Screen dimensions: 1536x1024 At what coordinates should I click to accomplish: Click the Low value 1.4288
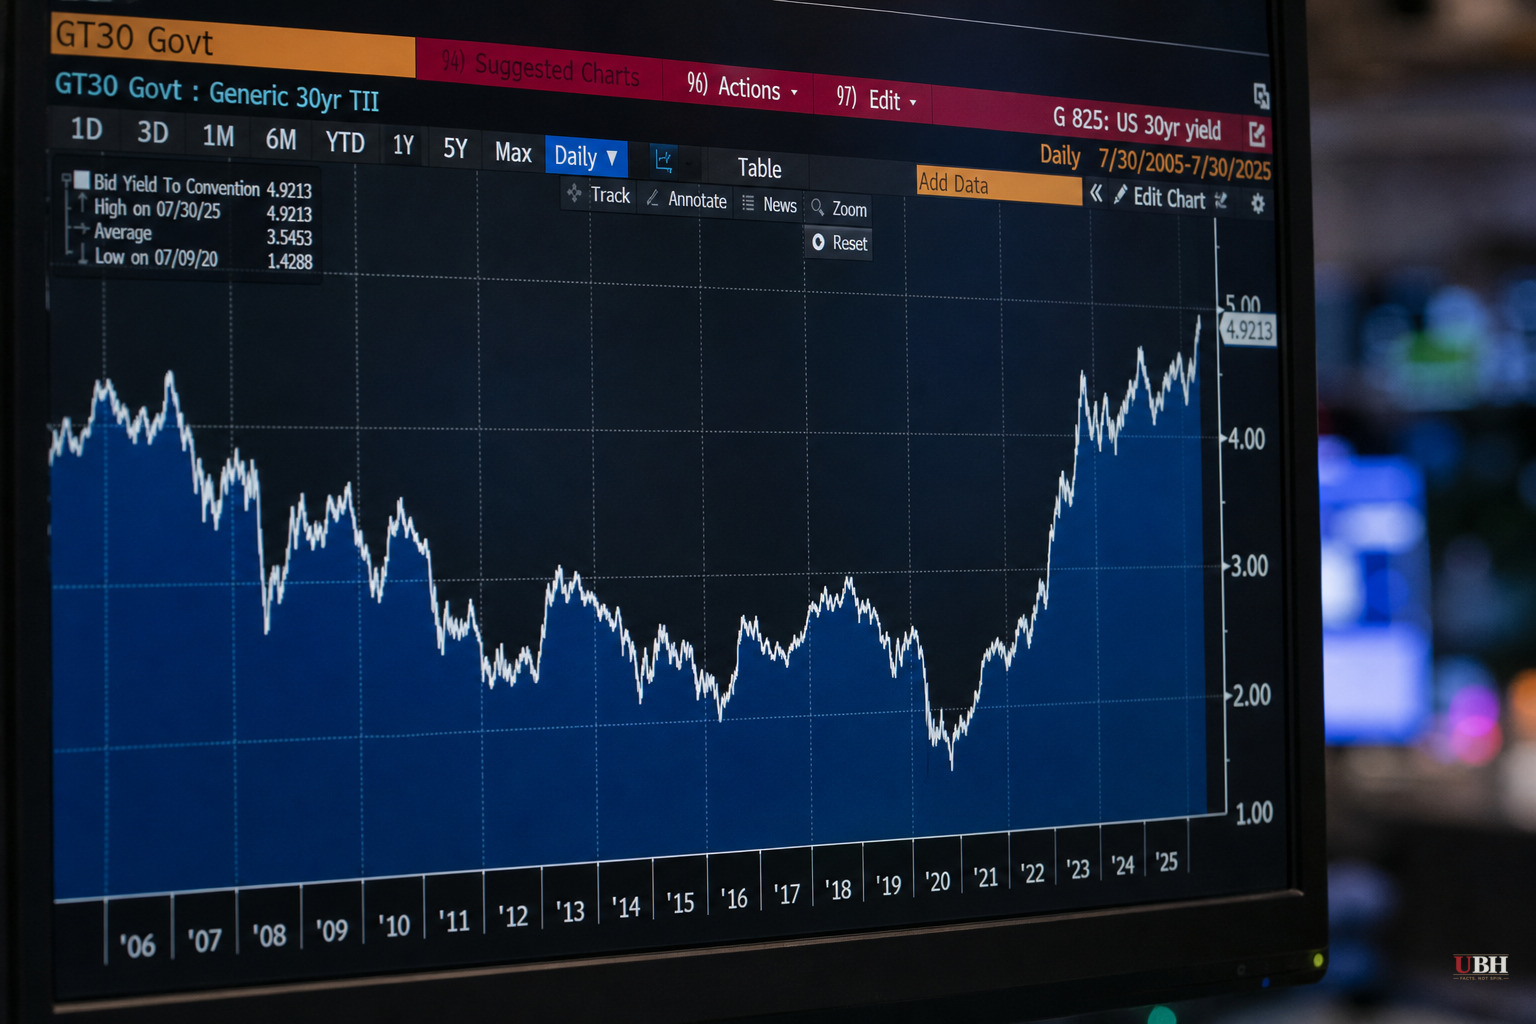pos(289,261)
